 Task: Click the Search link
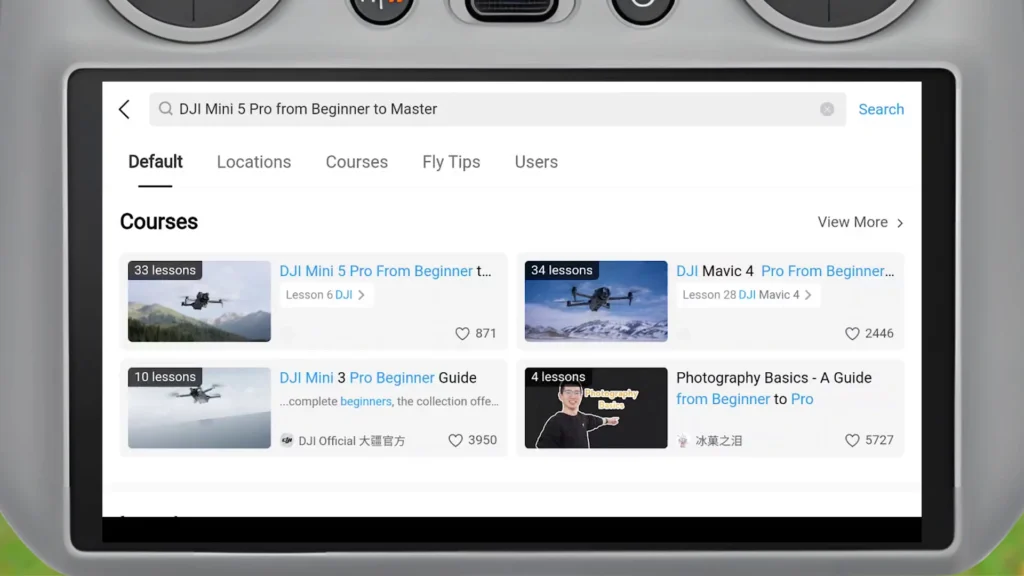pyautogui.click(x=881, y=109)
